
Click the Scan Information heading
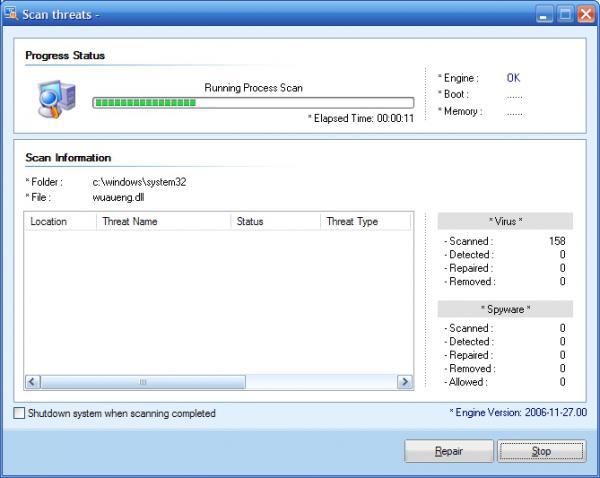[x=68, y=158]
